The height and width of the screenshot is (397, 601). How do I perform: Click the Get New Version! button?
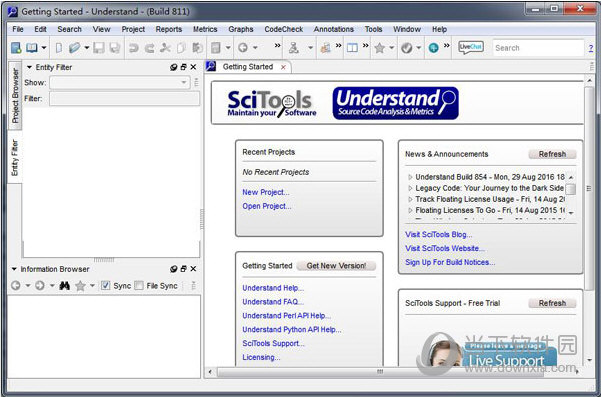click(x=336, y=266)
